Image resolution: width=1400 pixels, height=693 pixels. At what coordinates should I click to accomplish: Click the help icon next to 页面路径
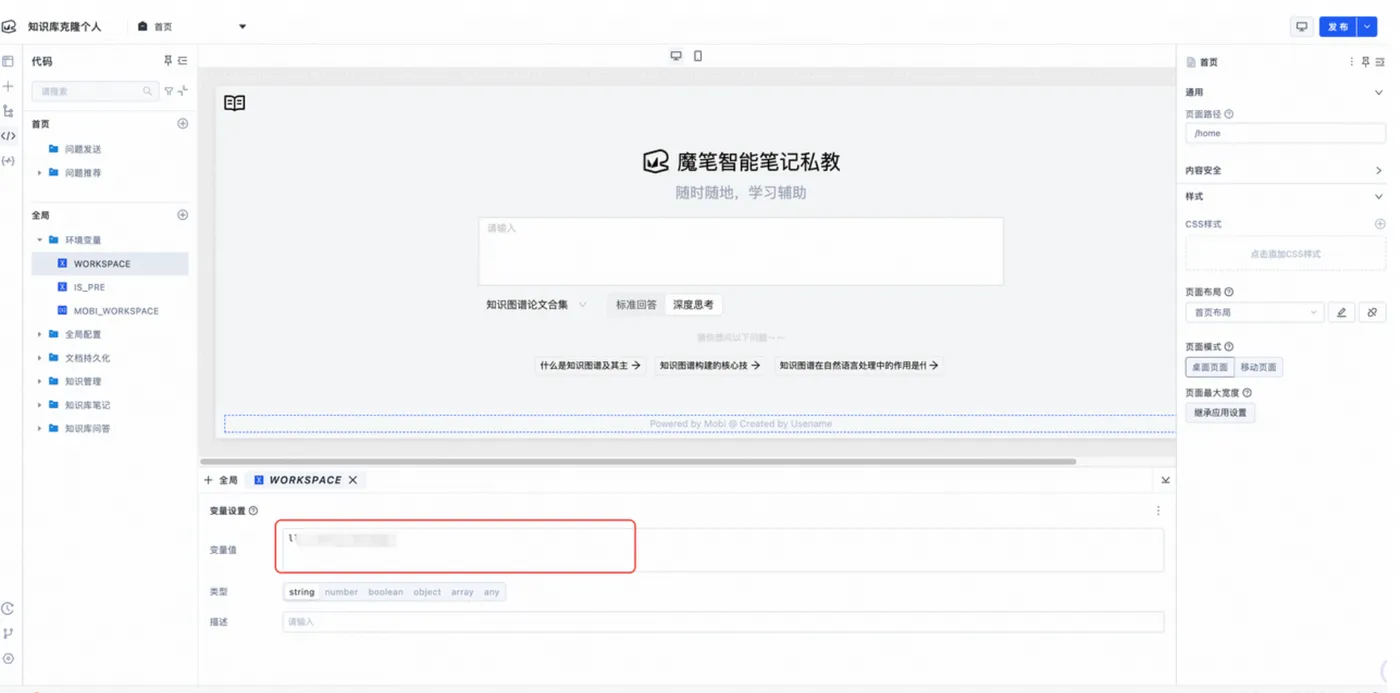click(x=1229, y=114)
